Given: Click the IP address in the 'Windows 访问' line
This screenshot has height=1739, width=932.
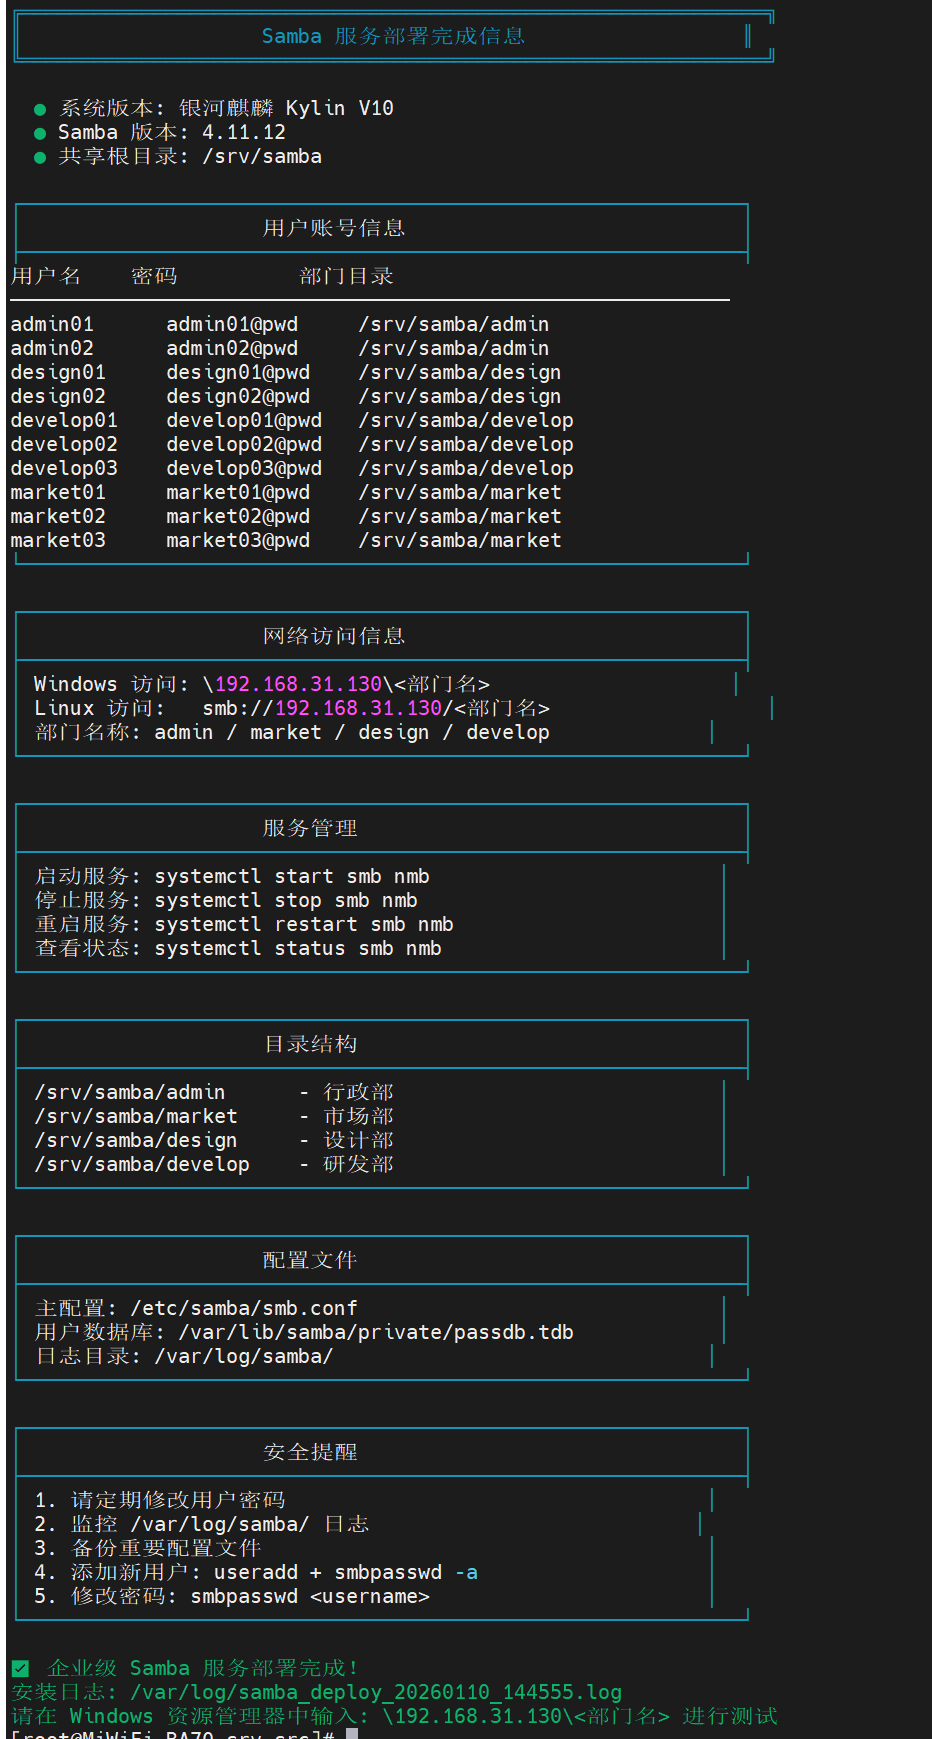Looking at the screenshot, I should [x=298, y=684].
